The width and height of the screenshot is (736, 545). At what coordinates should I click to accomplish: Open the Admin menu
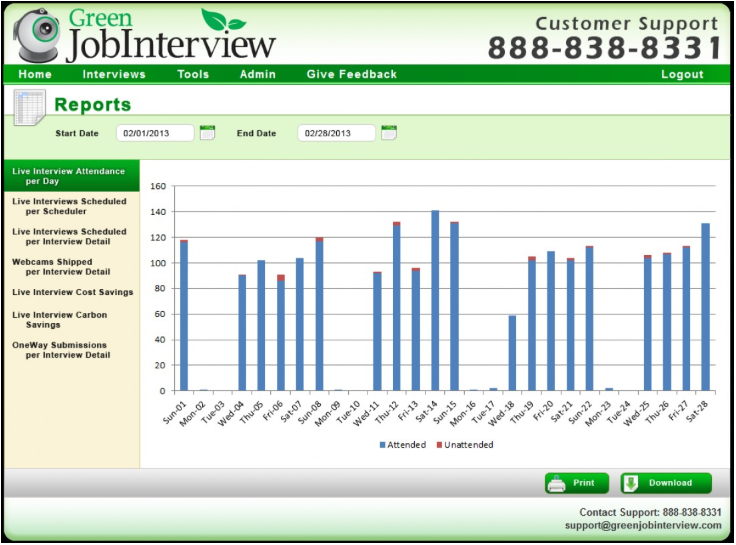(x=258, y=74)
